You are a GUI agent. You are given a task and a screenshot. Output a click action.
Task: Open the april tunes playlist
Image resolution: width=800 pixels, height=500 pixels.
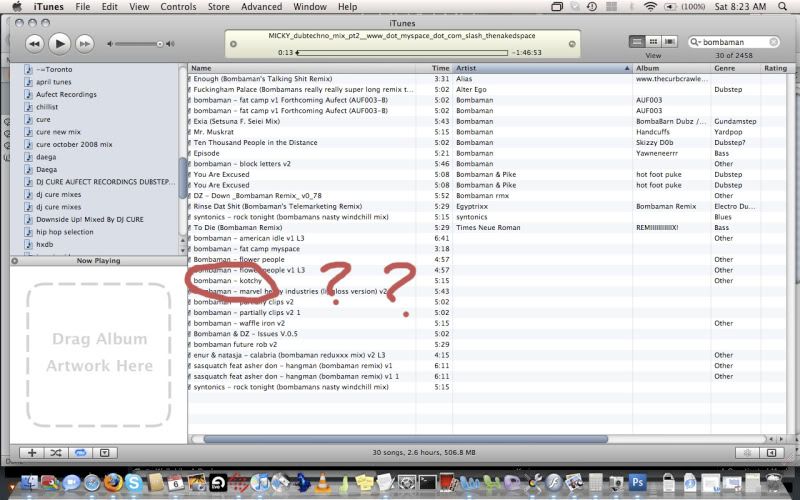[x=54, y=82]
